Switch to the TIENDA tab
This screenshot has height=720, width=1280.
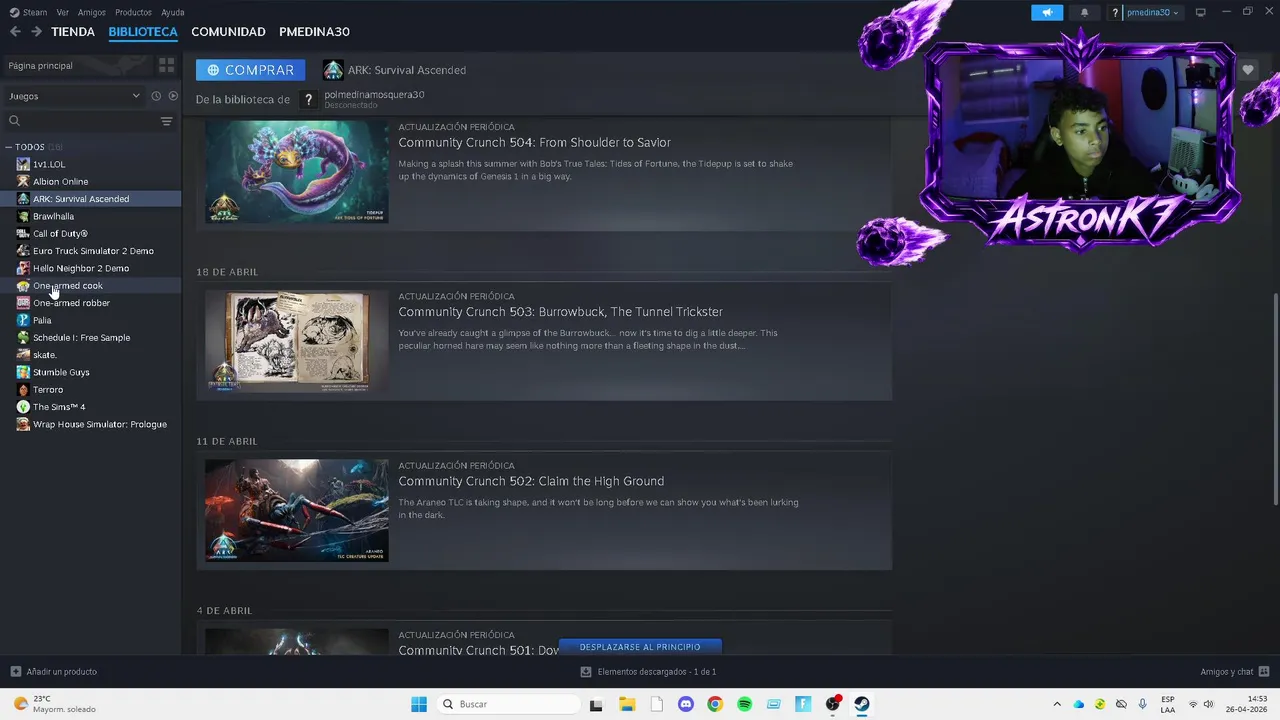pyautogui.click(x=73, y=32)
